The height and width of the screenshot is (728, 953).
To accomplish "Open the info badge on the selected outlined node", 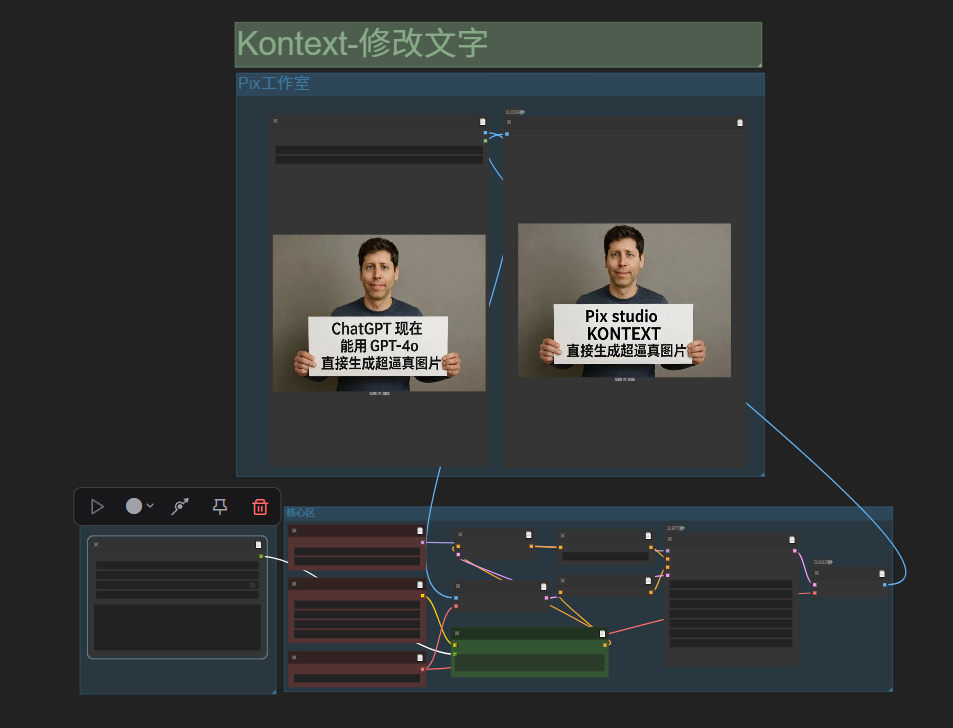I will point(258,544).
